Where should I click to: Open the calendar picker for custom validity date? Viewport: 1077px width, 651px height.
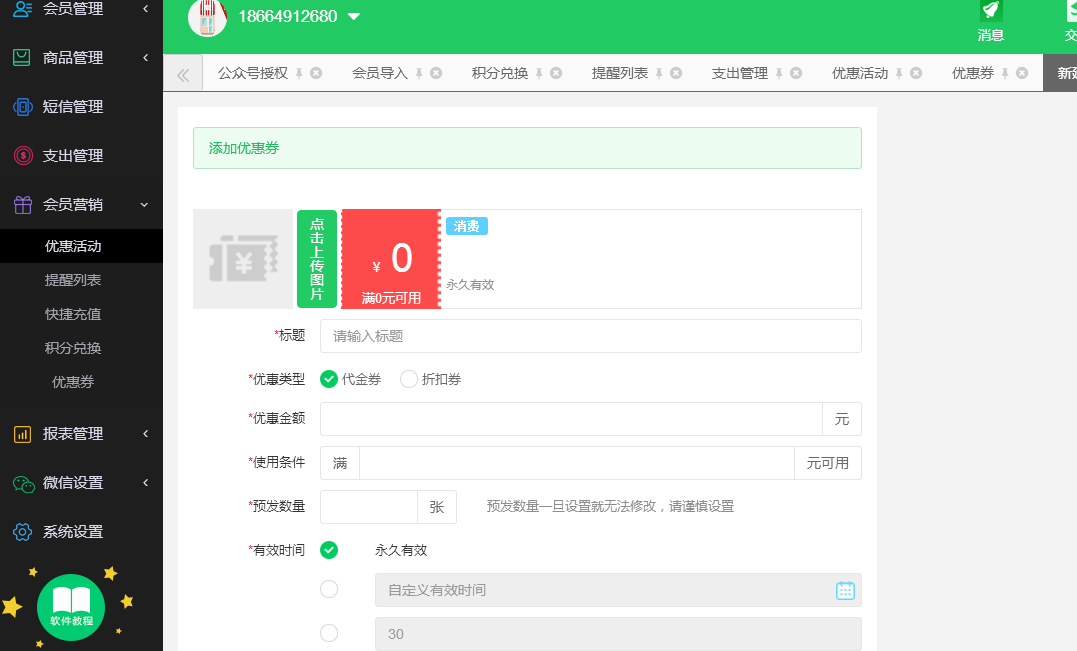point(845,590)
